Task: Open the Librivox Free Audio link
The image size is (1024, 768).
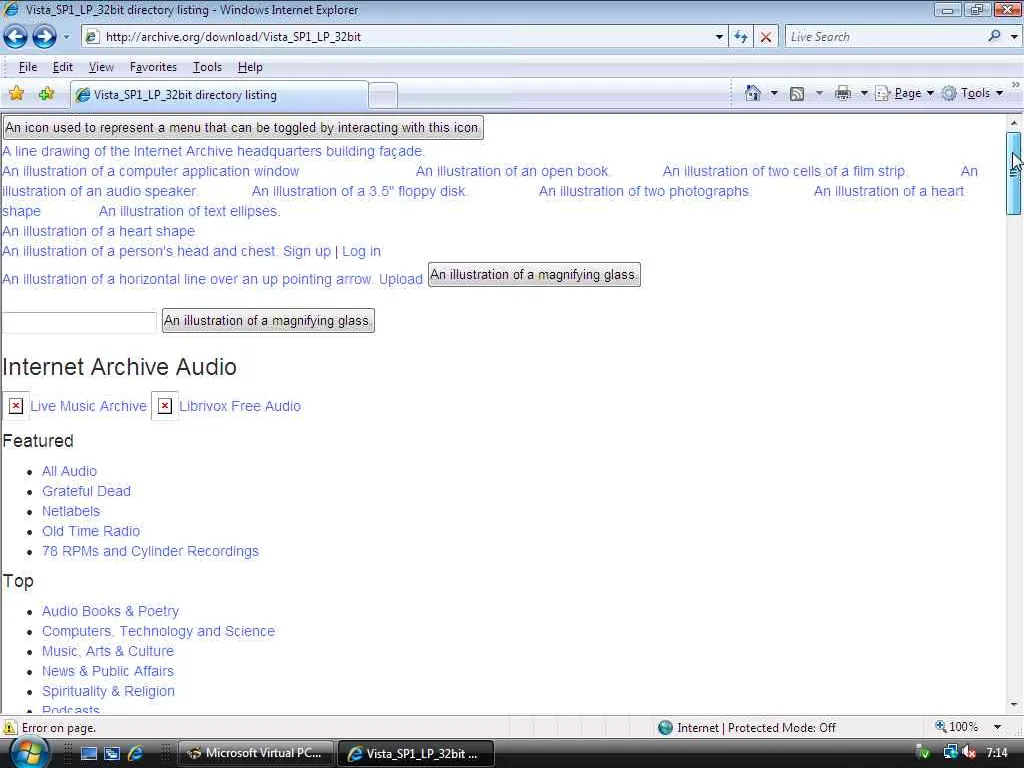Action: pyautogui.click(x=240, y=406)
